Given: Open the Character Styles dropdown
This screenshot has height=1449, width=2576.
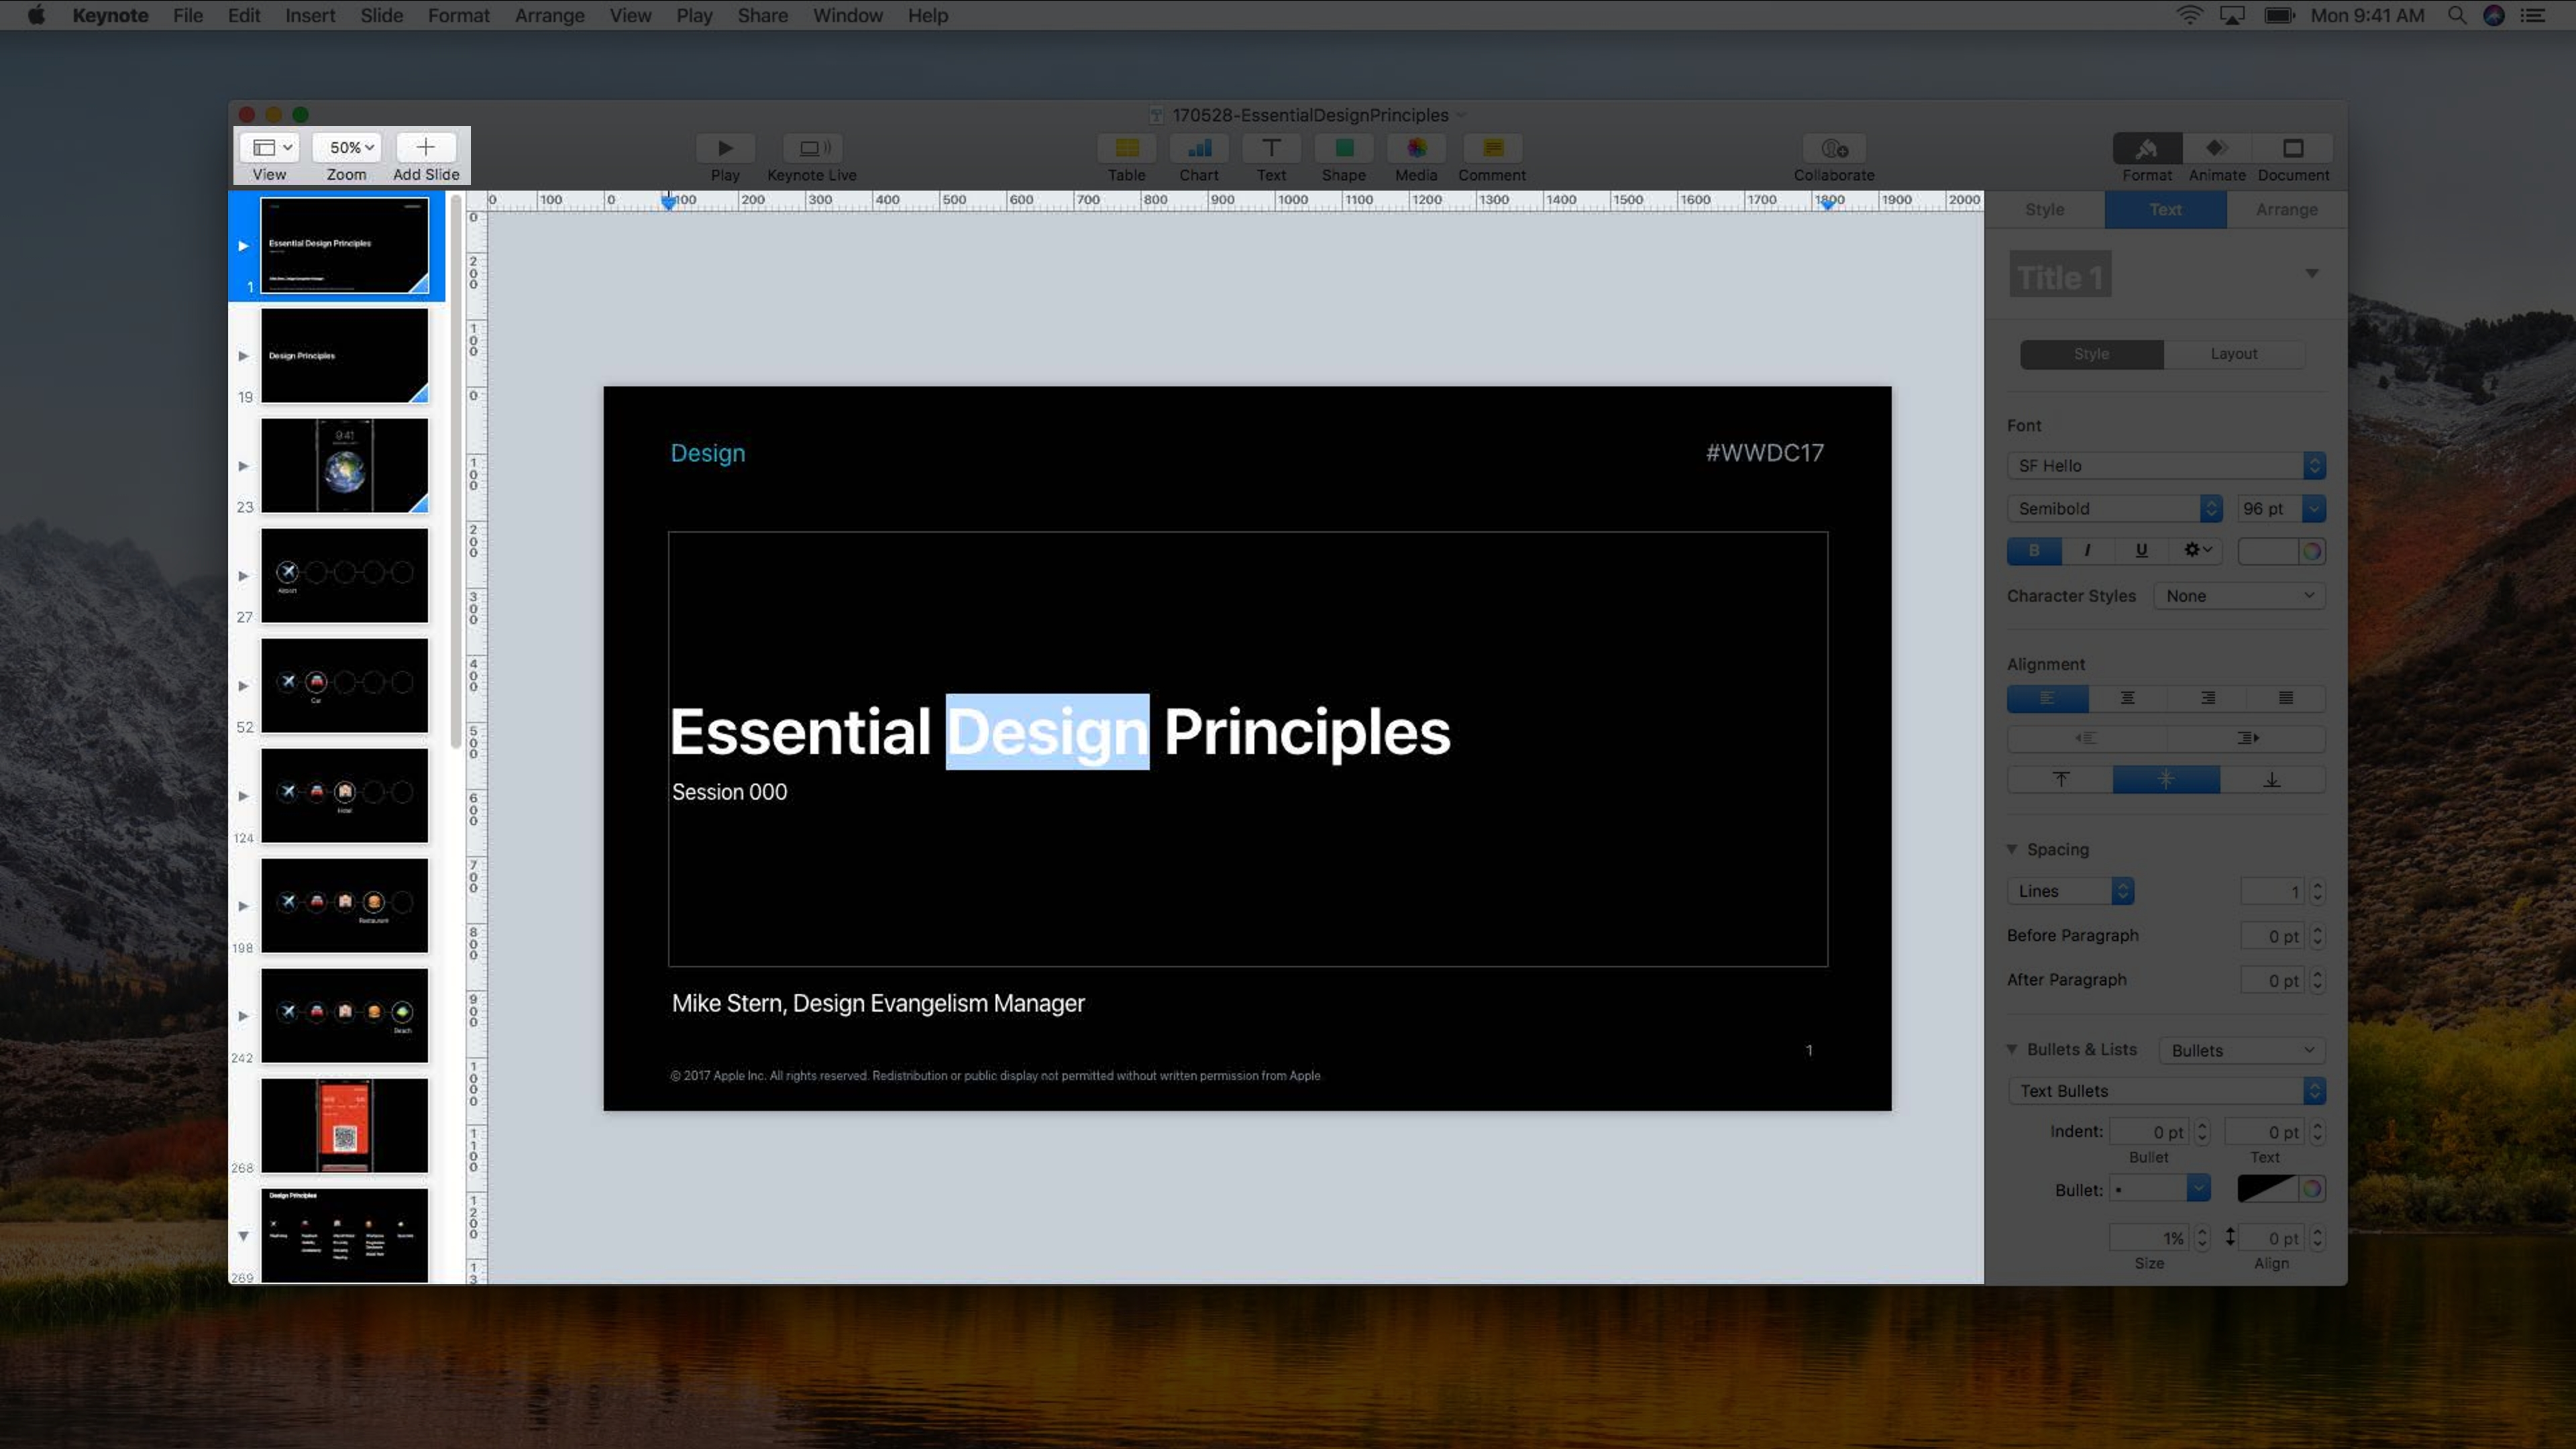Looking at the screenshot, I should pos(2239,596).
